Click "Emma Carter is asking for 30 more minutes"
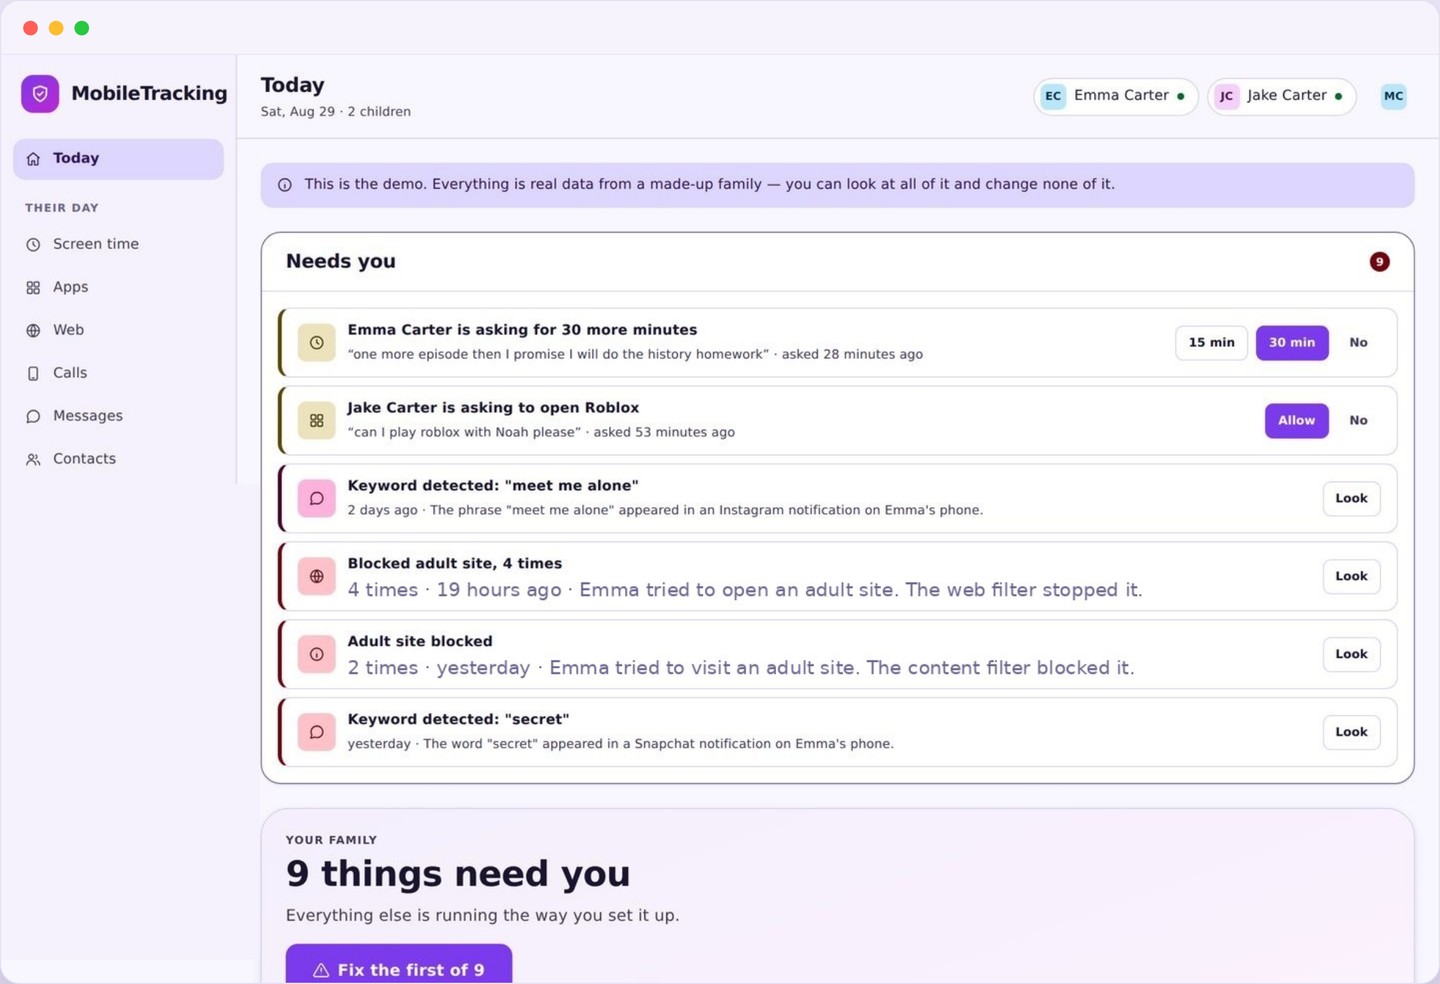The height and width of the screenshot is (984, 1440). point(522,330)
